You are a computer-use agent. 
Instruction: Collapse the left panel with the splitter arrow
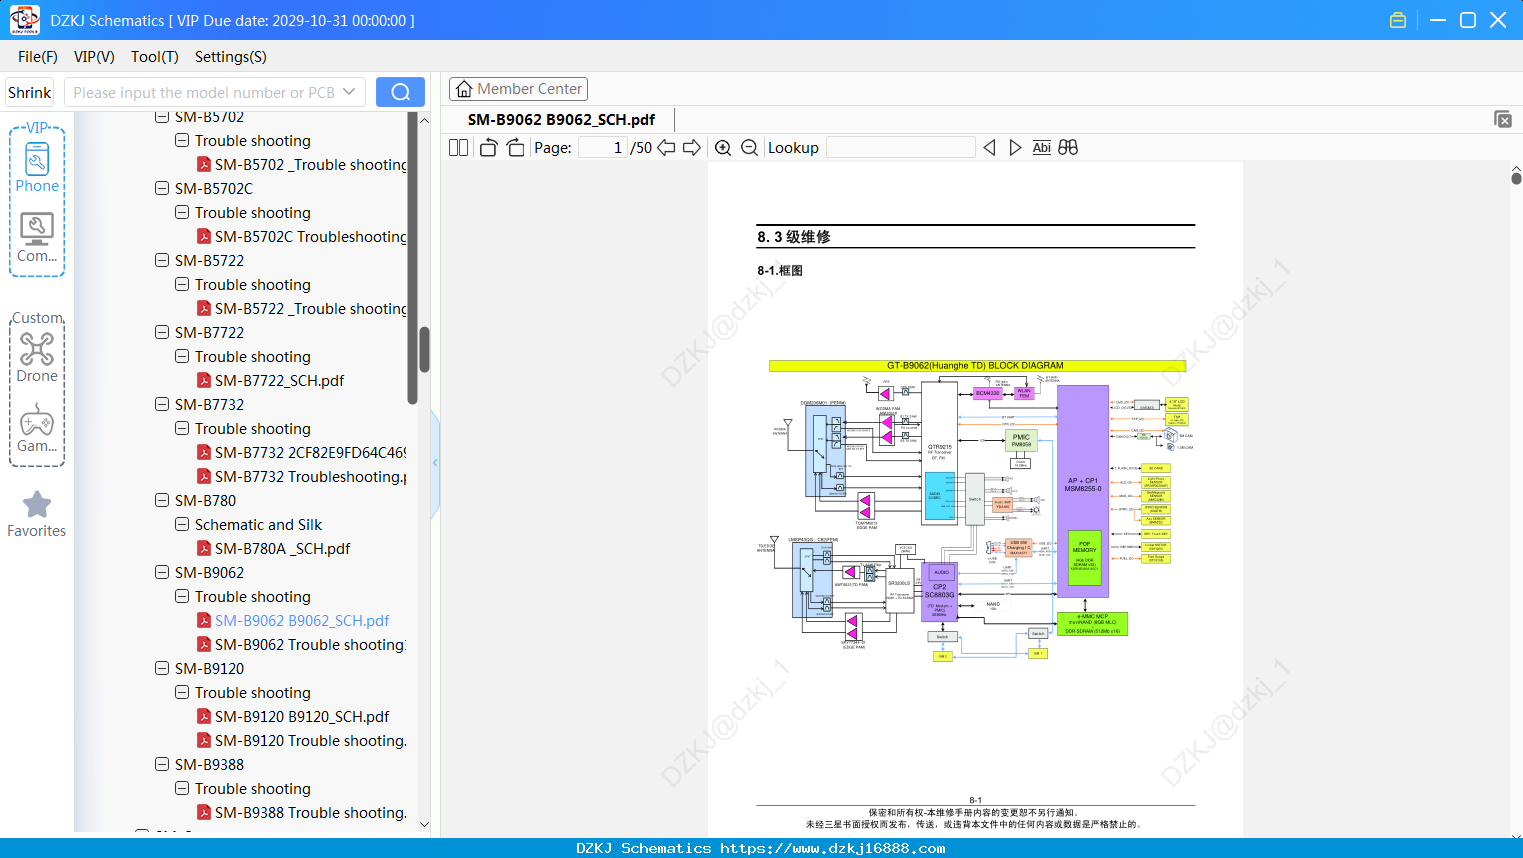(x=435, y=463)
